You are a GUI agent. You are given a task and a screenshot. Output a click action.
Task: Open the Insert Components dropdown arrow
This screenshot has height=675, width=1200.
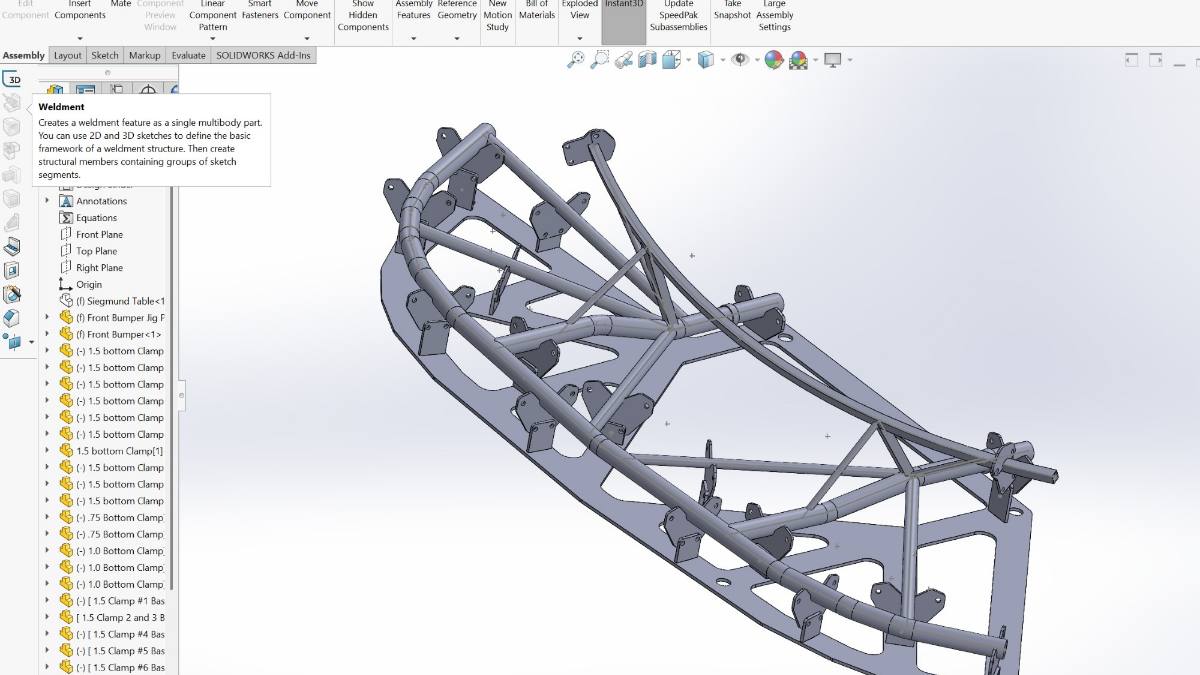pos(80,39)
